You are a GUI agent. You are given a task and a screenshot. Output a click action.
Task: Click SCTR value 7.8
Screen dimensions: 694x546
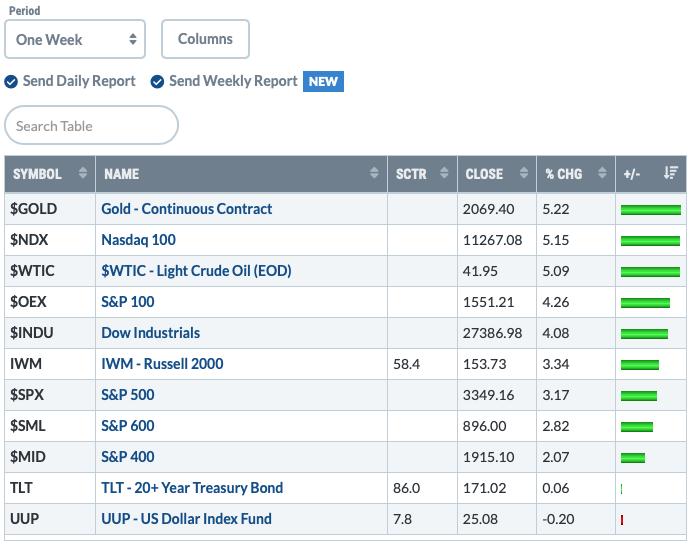click(402, 519)
